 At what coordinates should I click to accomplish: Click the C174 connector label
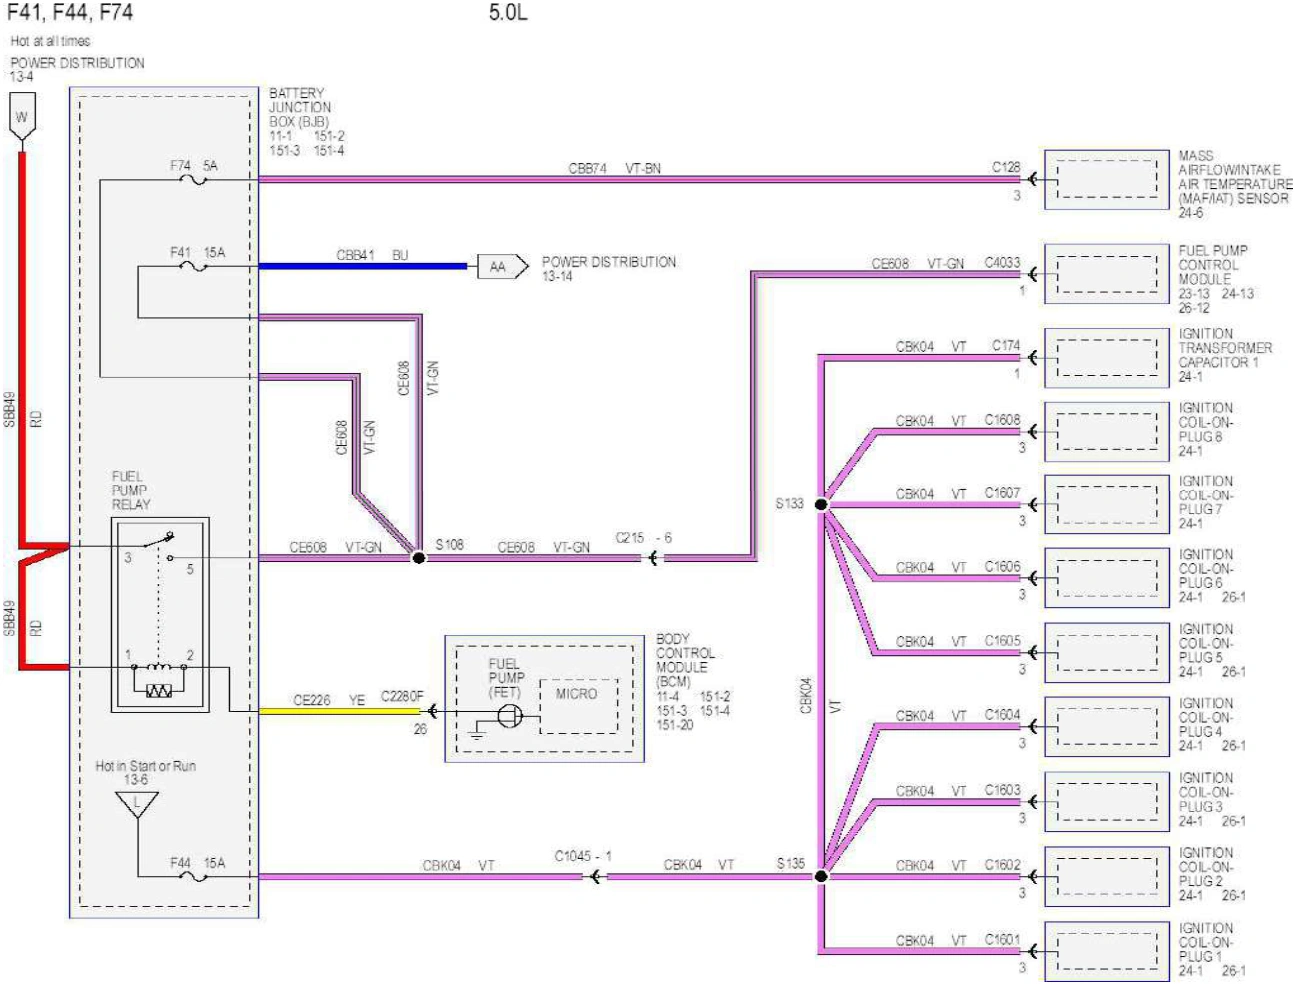tap(1006, 346)
